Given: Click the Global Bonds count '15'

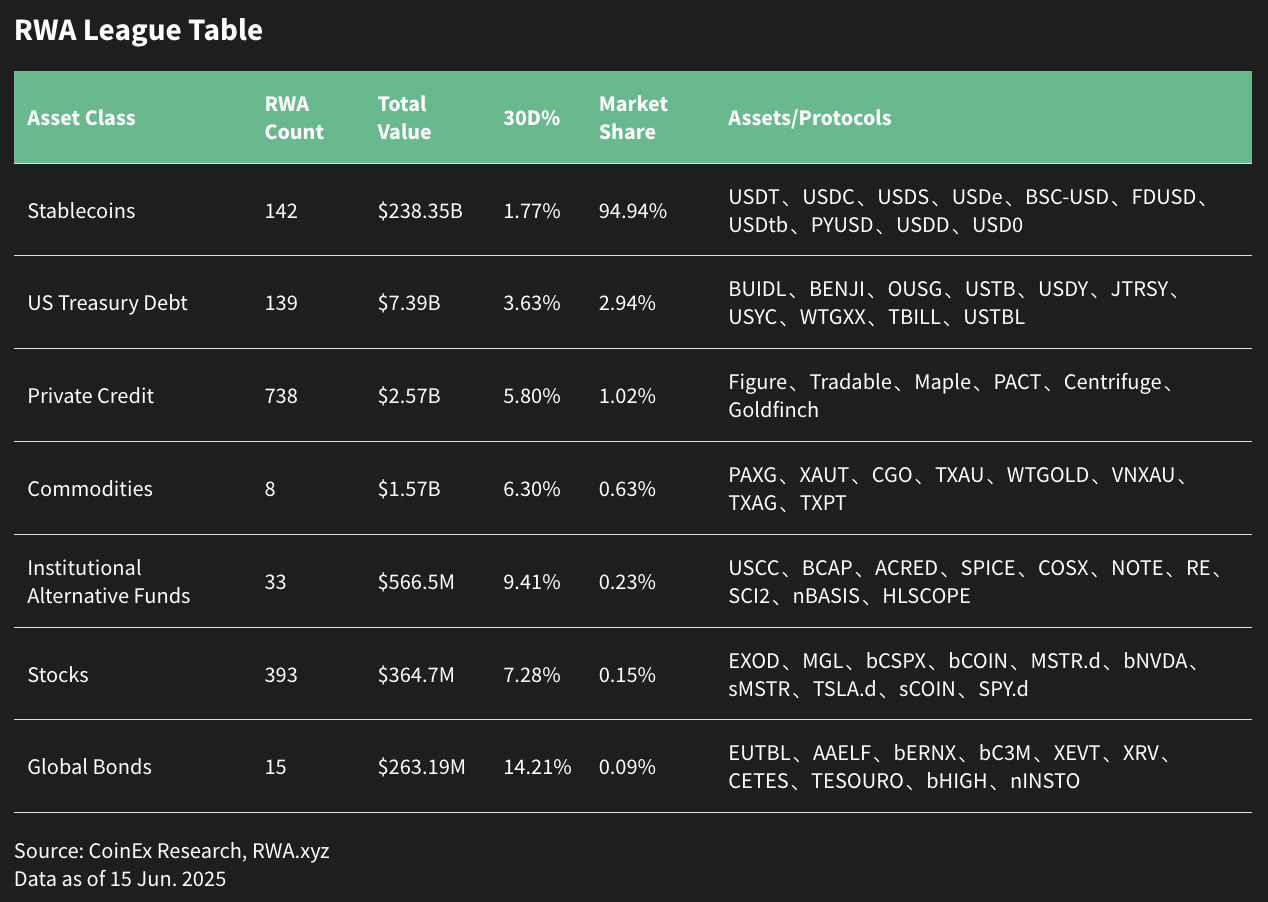Looking at the screenshot, I should tap(275, 767).
